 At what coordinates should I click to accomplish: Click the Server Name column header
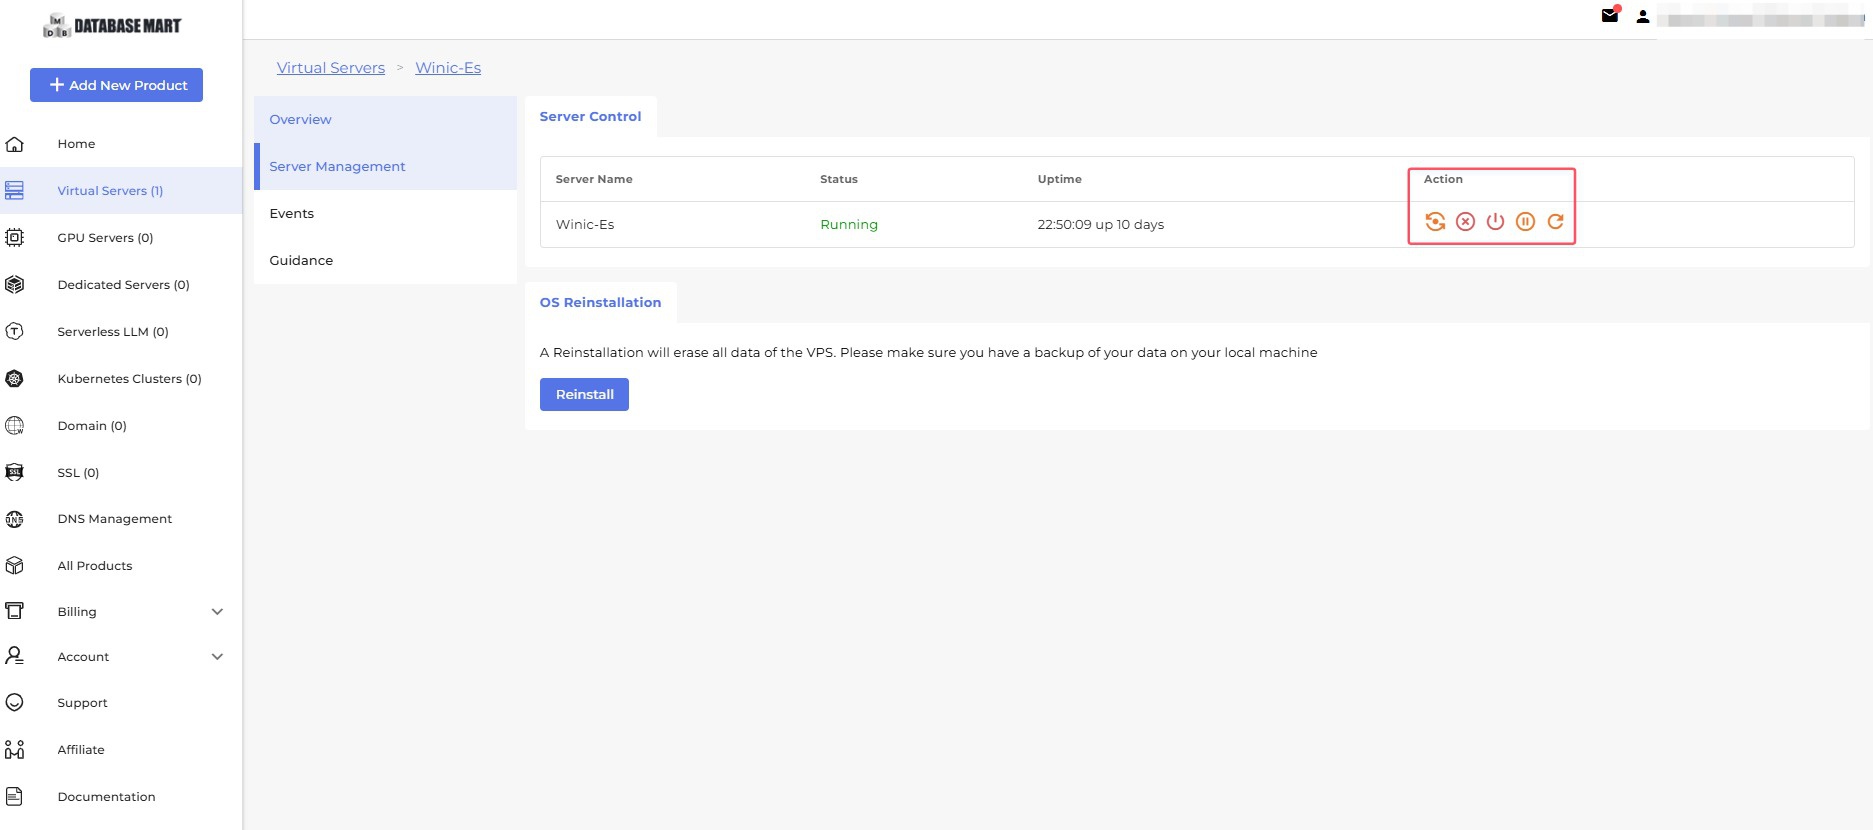point(594,179)
